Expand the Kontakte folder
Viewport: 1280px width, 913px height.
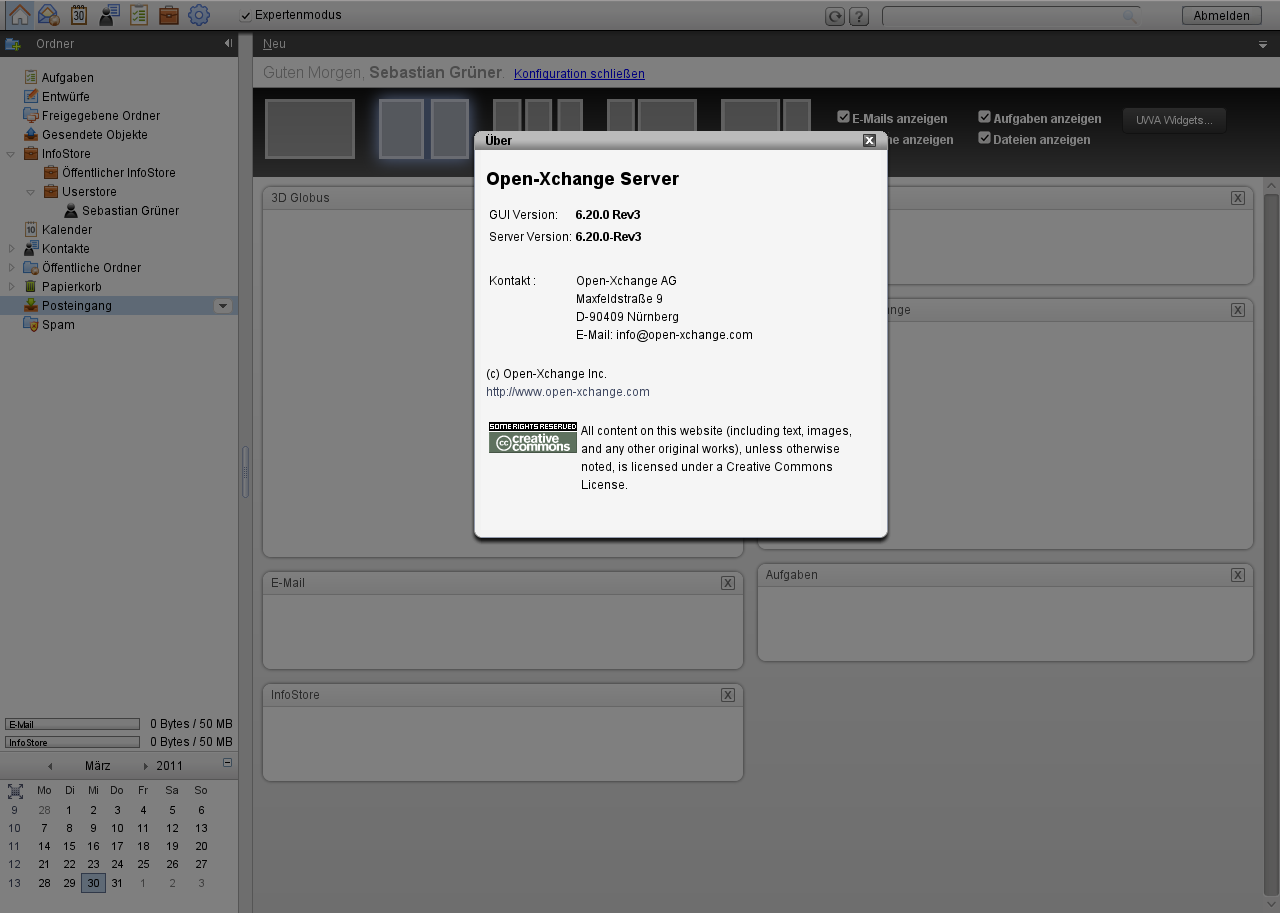(10, 248)
